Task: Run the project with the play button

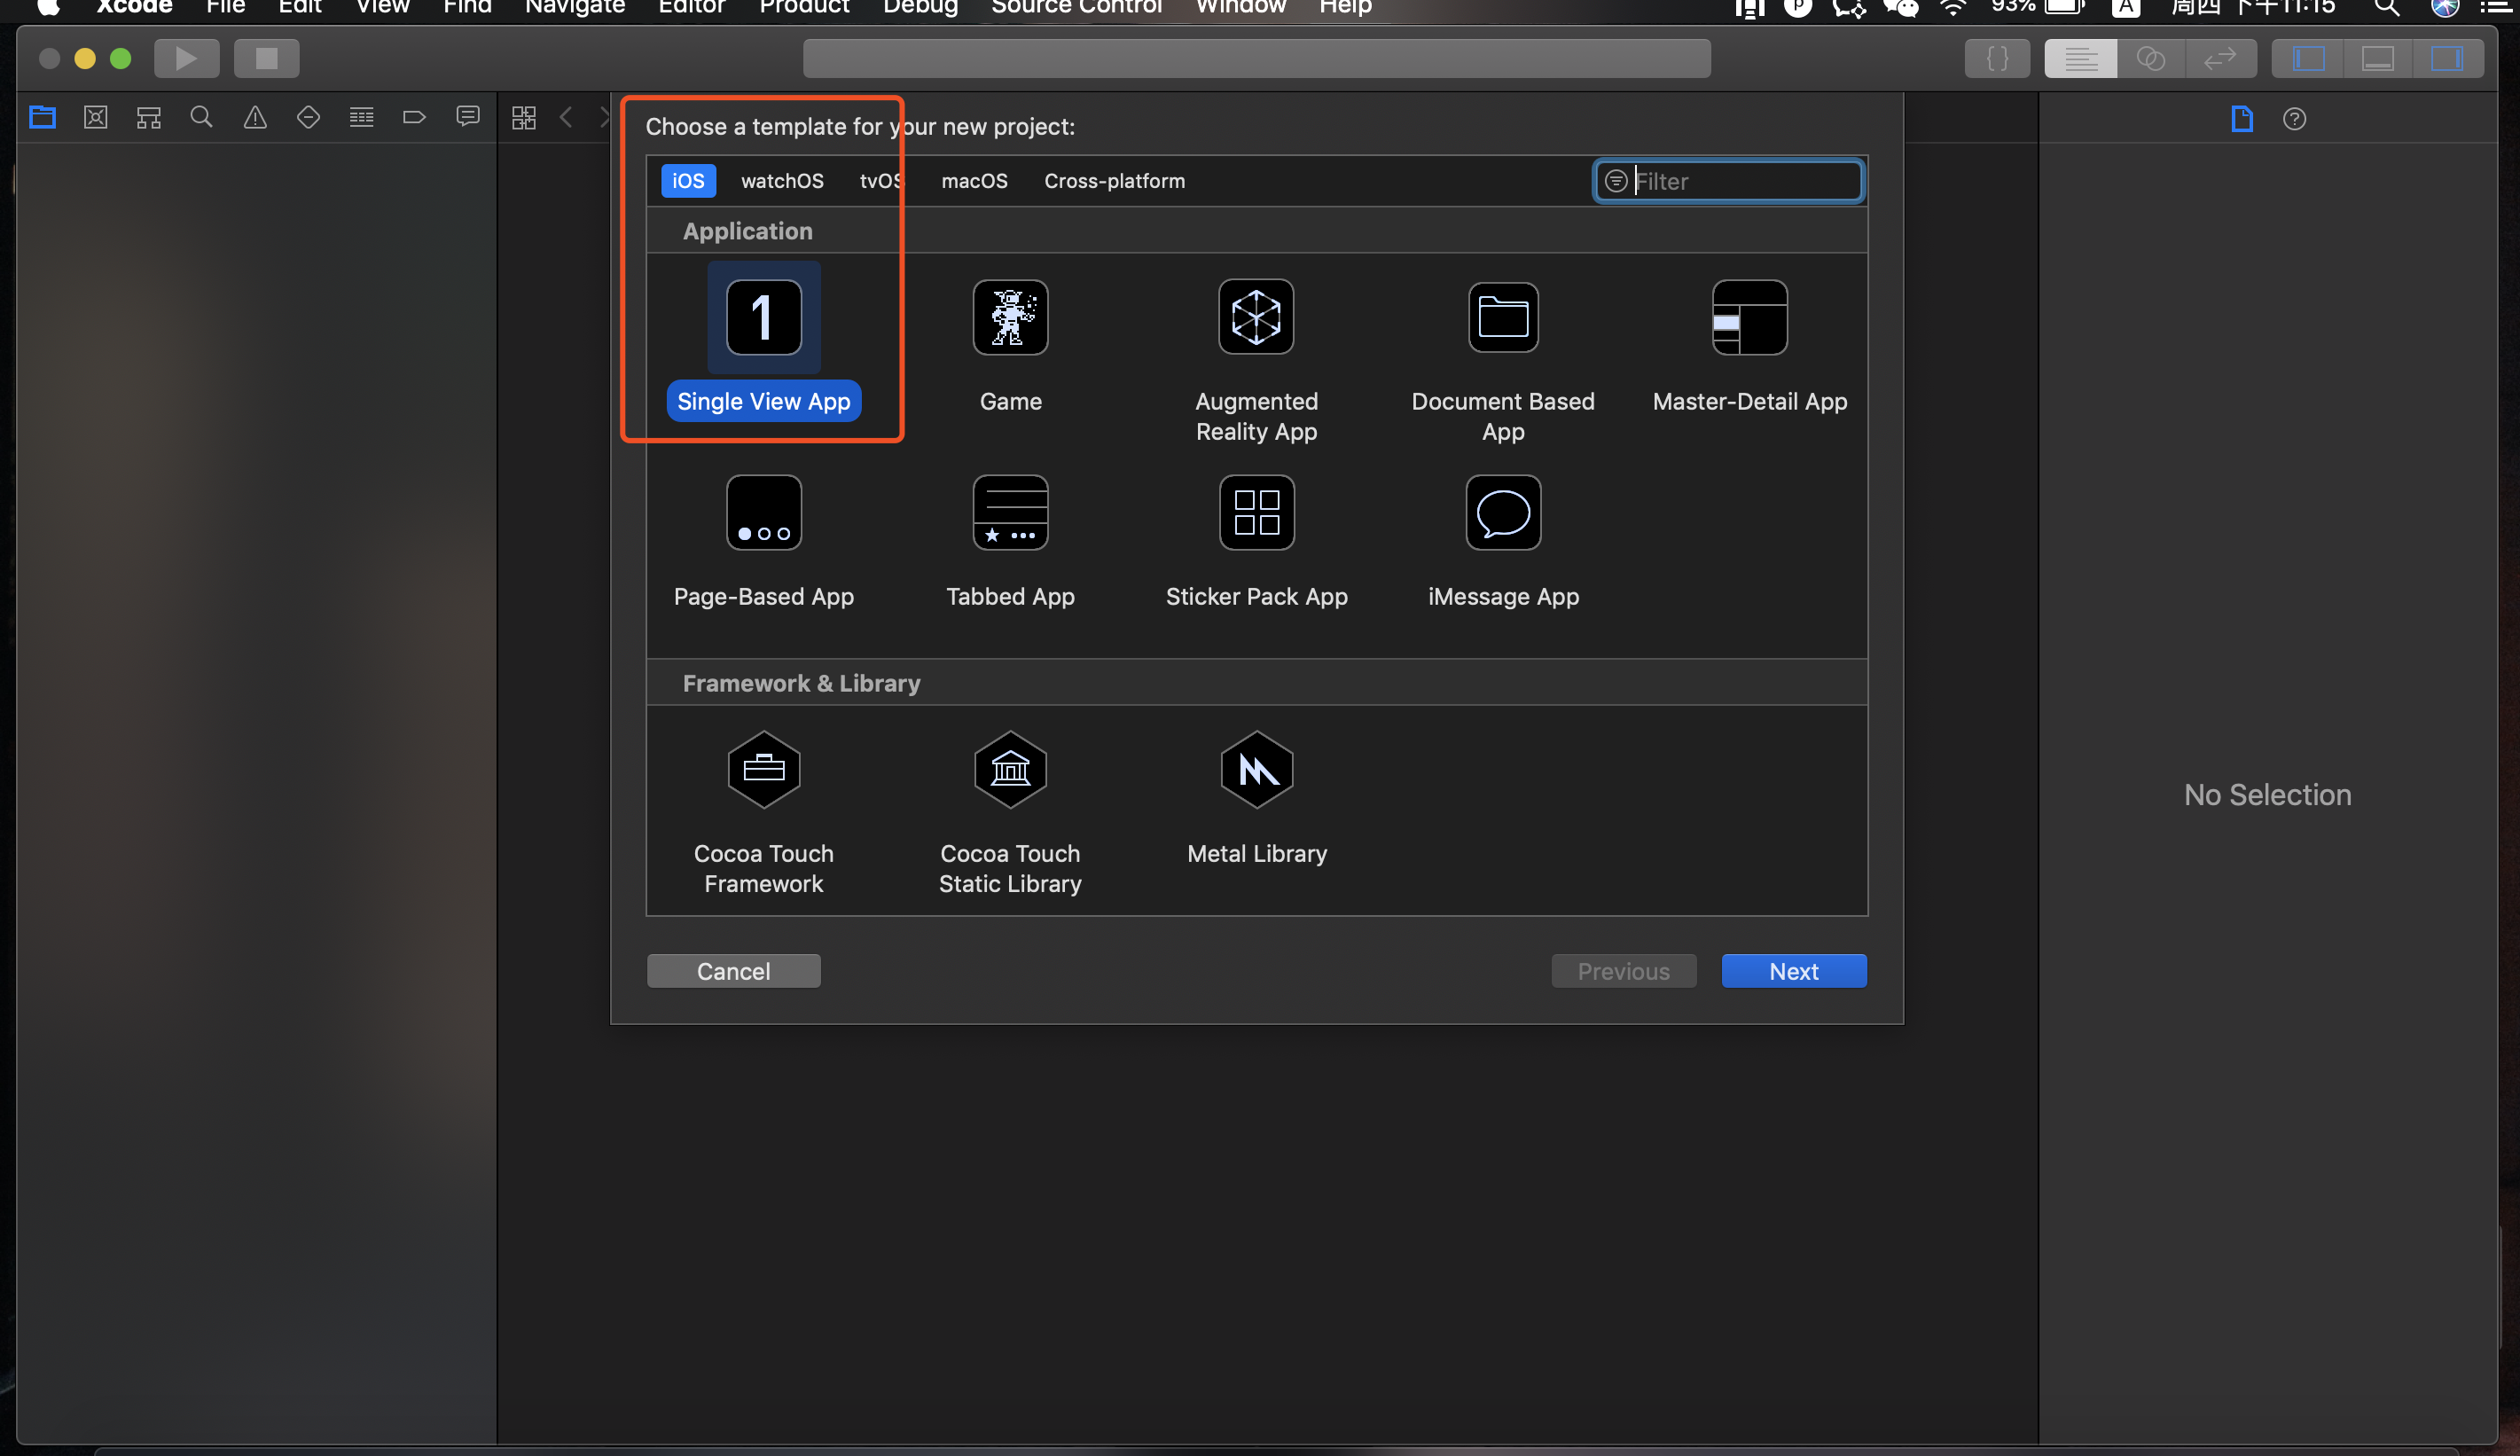Action: pos(186,58)
